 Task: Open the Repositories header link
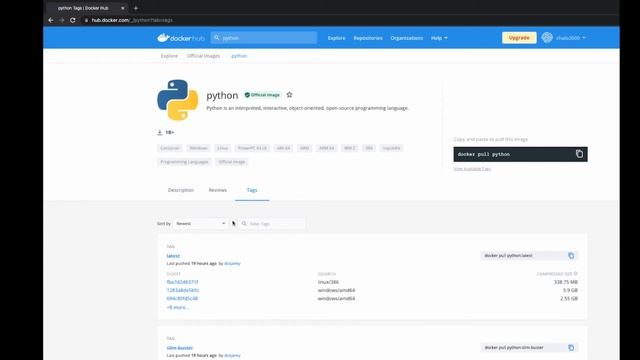(368, 38)
